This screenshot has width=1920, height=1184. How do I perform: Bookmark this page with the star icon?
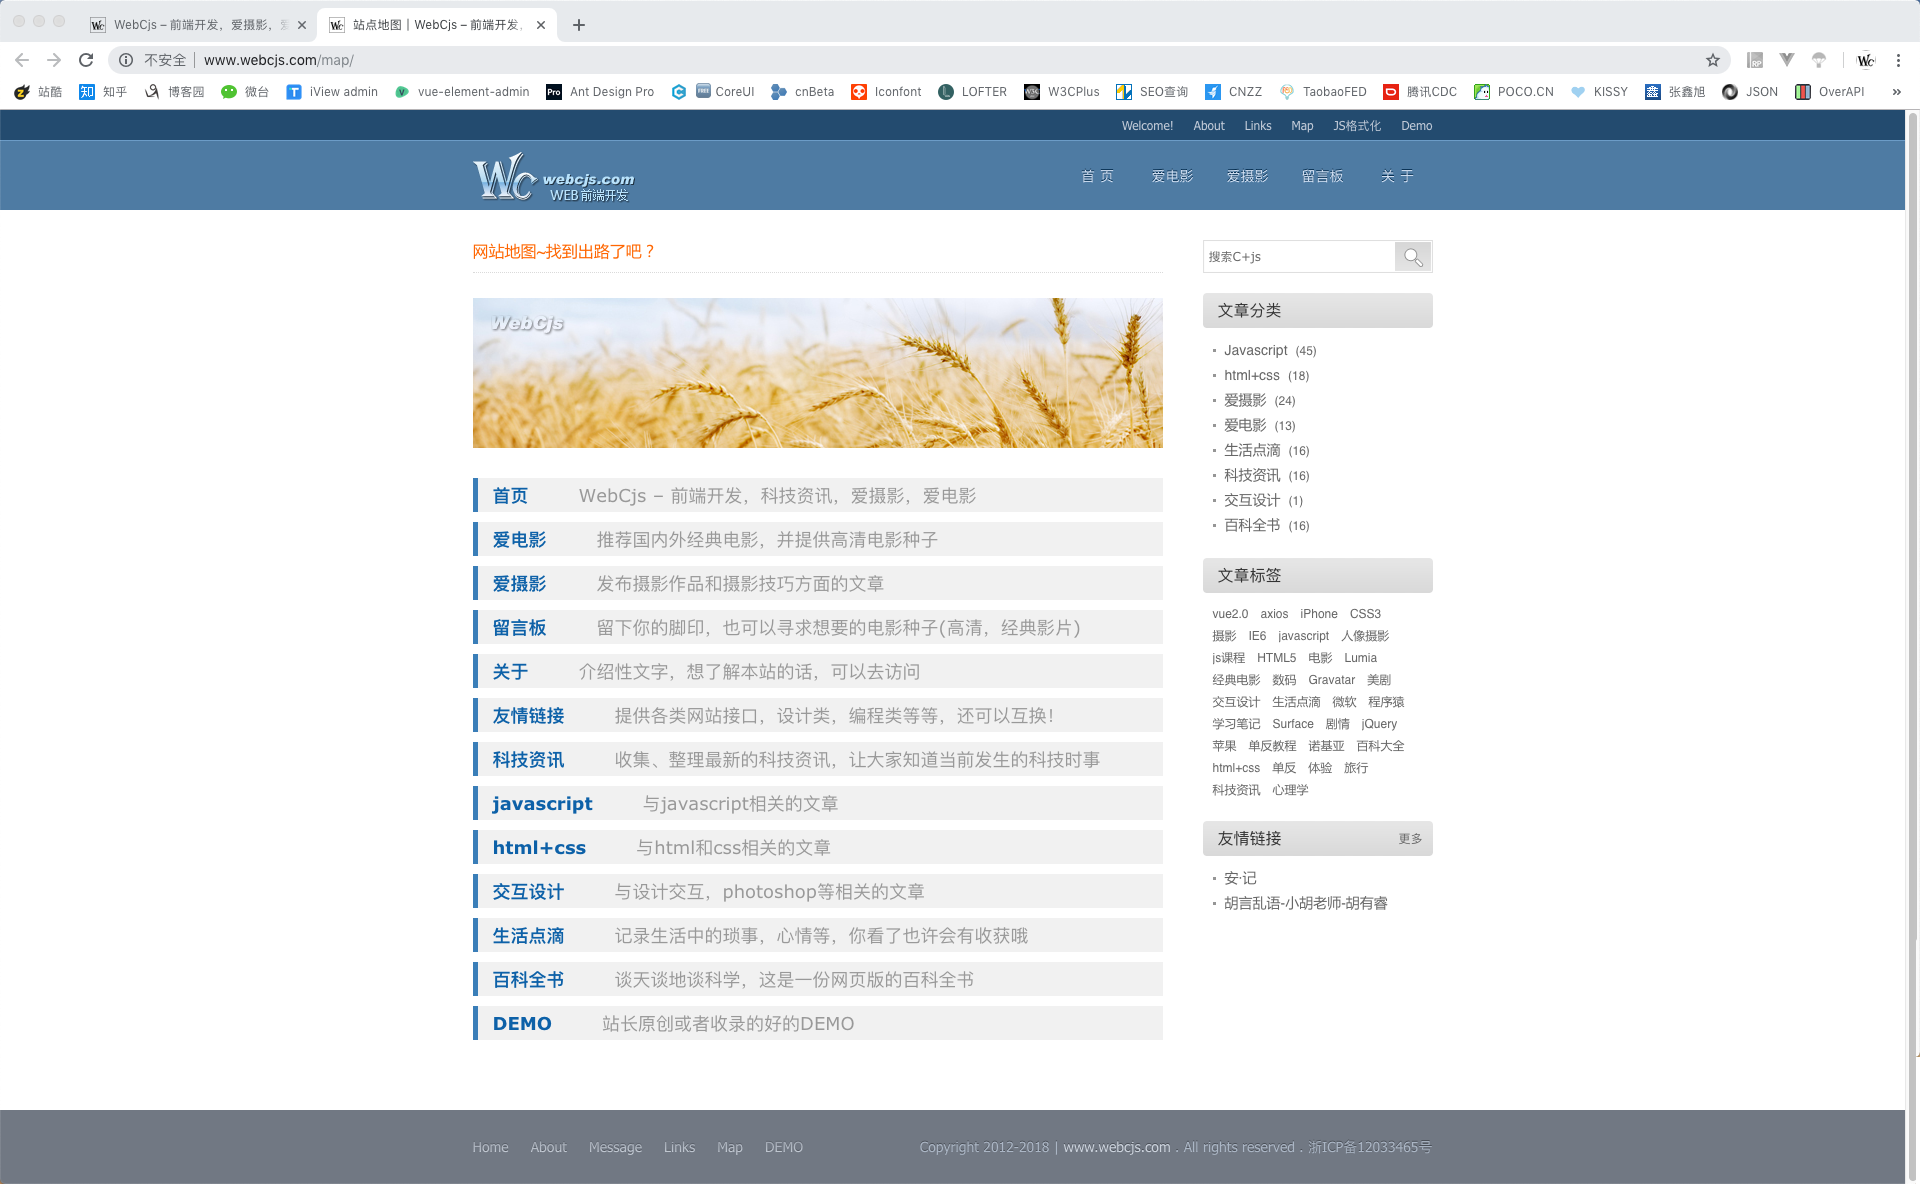click(x=1713, y=60)
